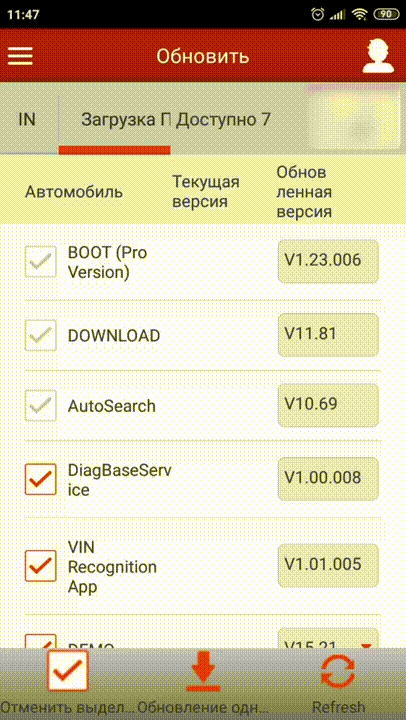The height and width of the screenshot is (720, 406).
Task: Open the user profile icon
Action: [378, 56]
